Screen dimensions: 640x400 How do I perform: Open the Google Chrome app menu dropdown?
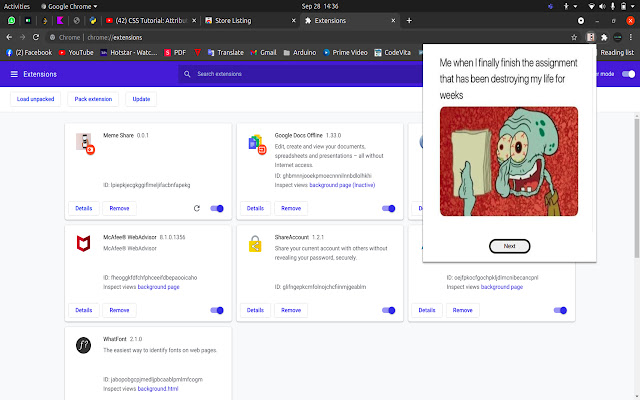point(69,6)
